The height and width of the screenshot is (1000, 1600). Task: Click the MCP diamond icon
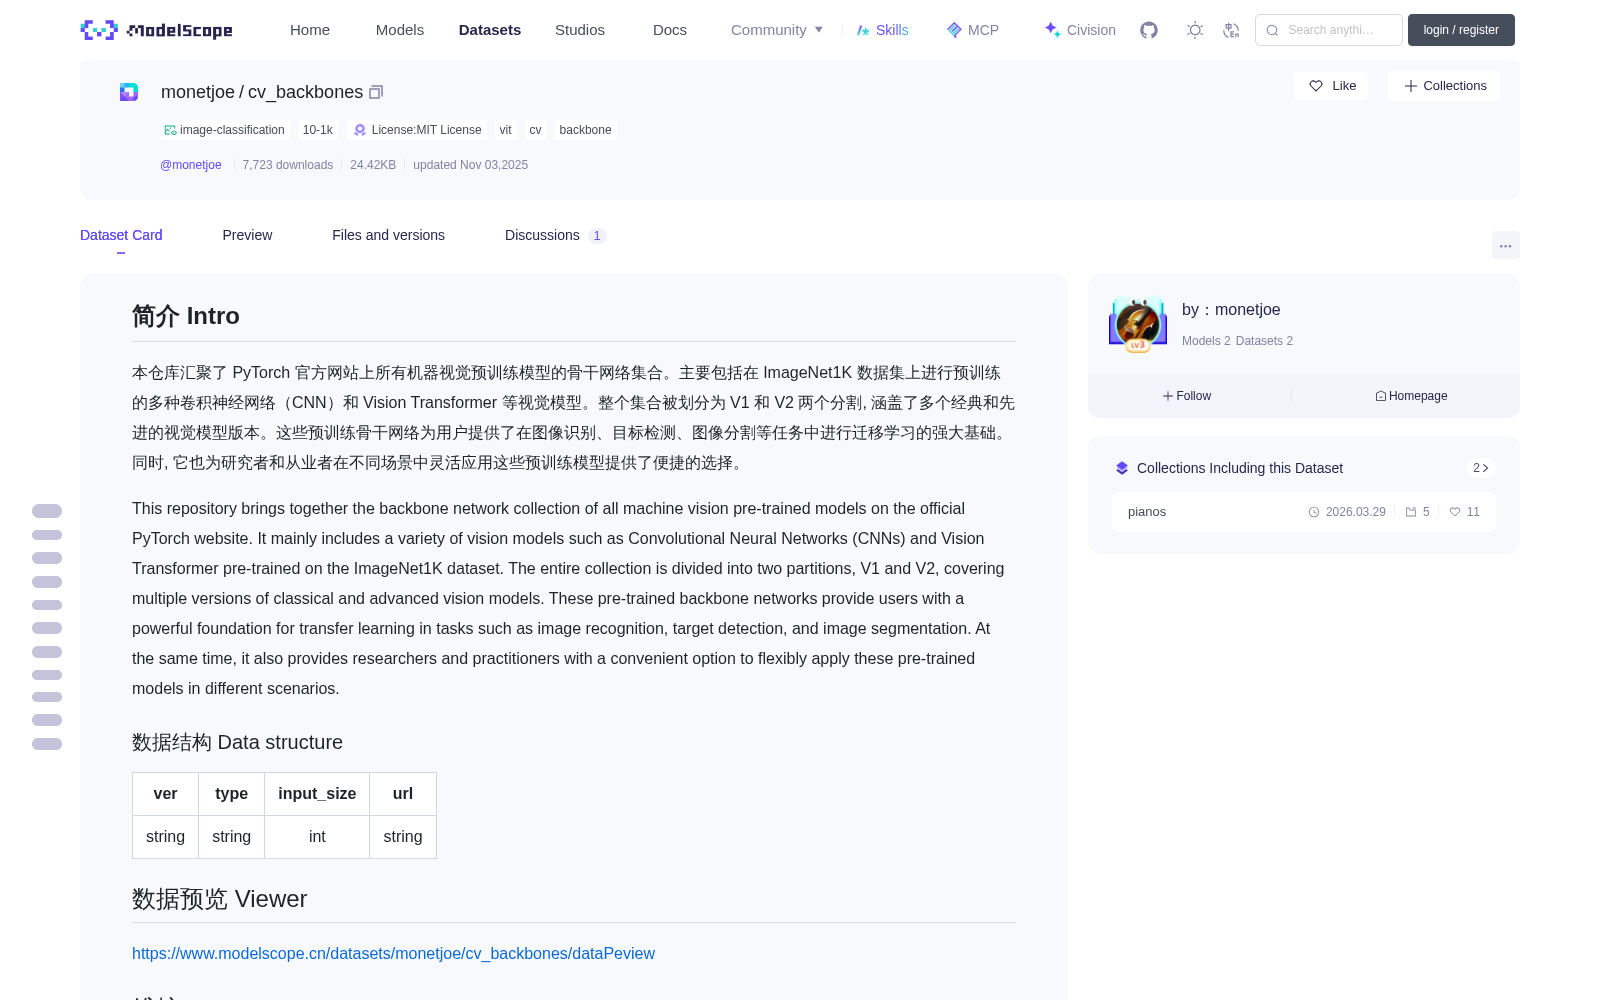pos(954,30)
